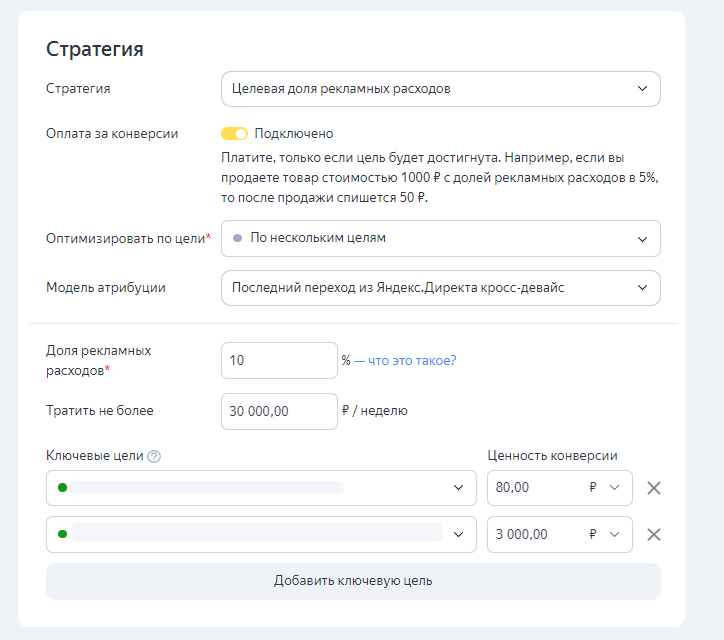Click the Добавить ключевую цель button

click(x=353, y=581)
